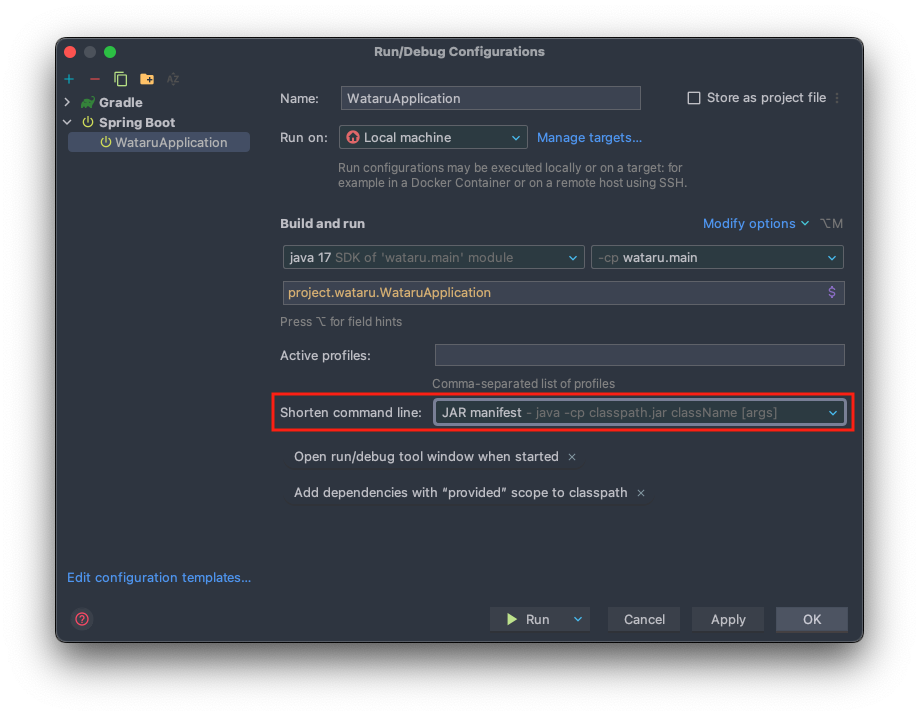
Task: Open help with question mark icon
Action: pos(82,619)
